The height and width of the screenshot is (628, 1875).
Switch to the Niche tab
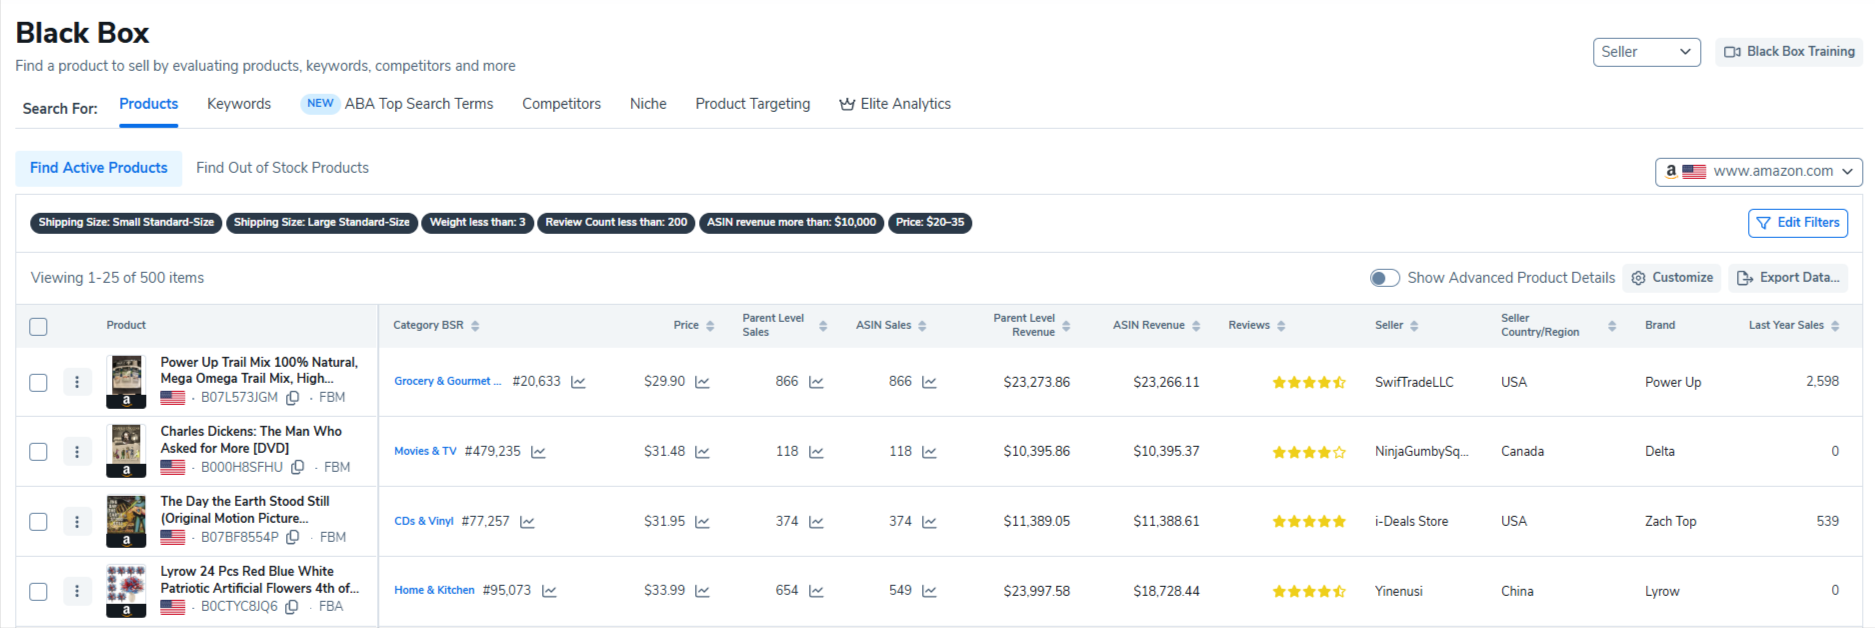[648, 104]
